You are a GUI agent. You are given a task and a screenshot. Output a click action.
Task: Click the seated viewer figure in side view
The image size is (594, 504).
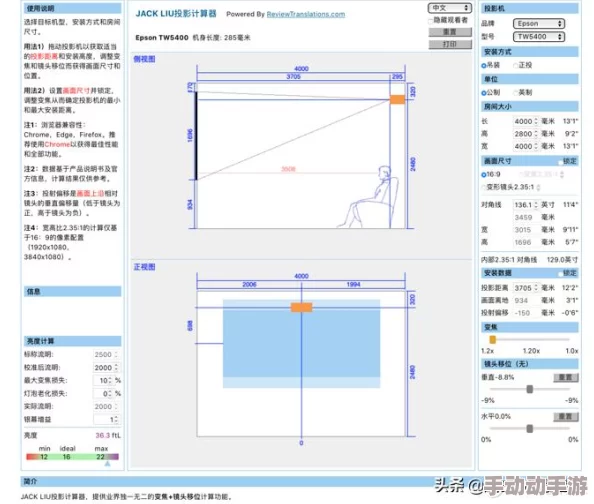coord(369,197)
